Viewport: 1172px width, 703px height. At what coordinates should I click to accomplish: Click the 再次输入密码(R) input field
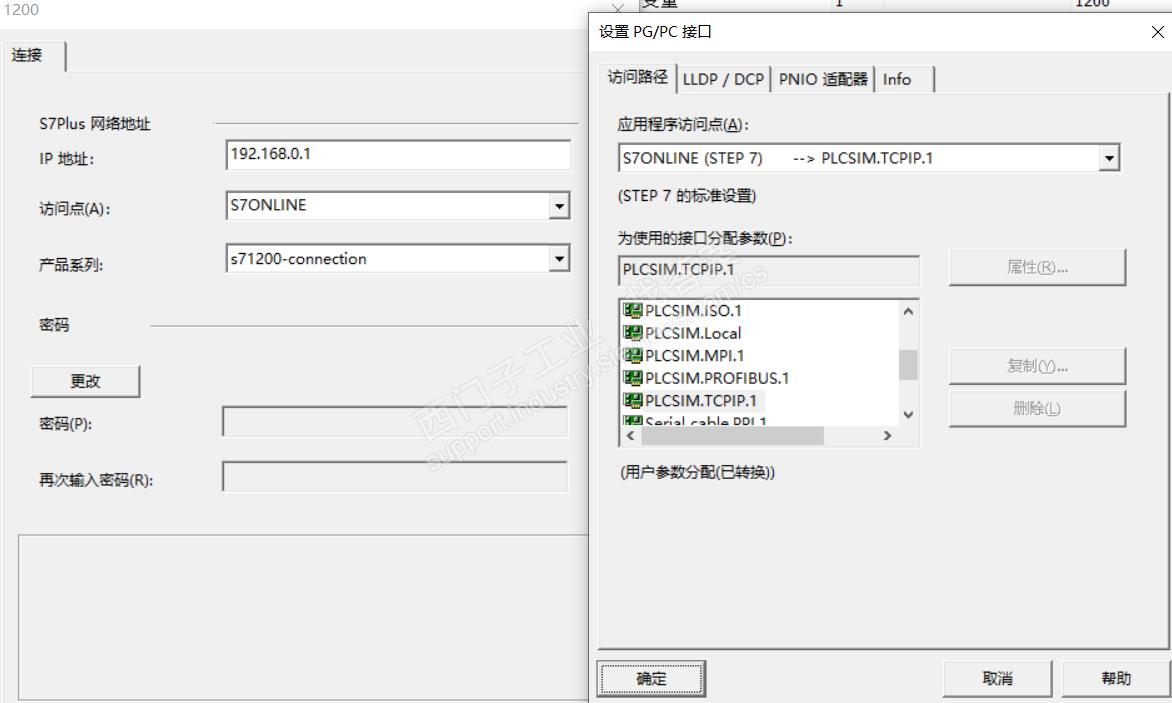(x=395, y=477)
